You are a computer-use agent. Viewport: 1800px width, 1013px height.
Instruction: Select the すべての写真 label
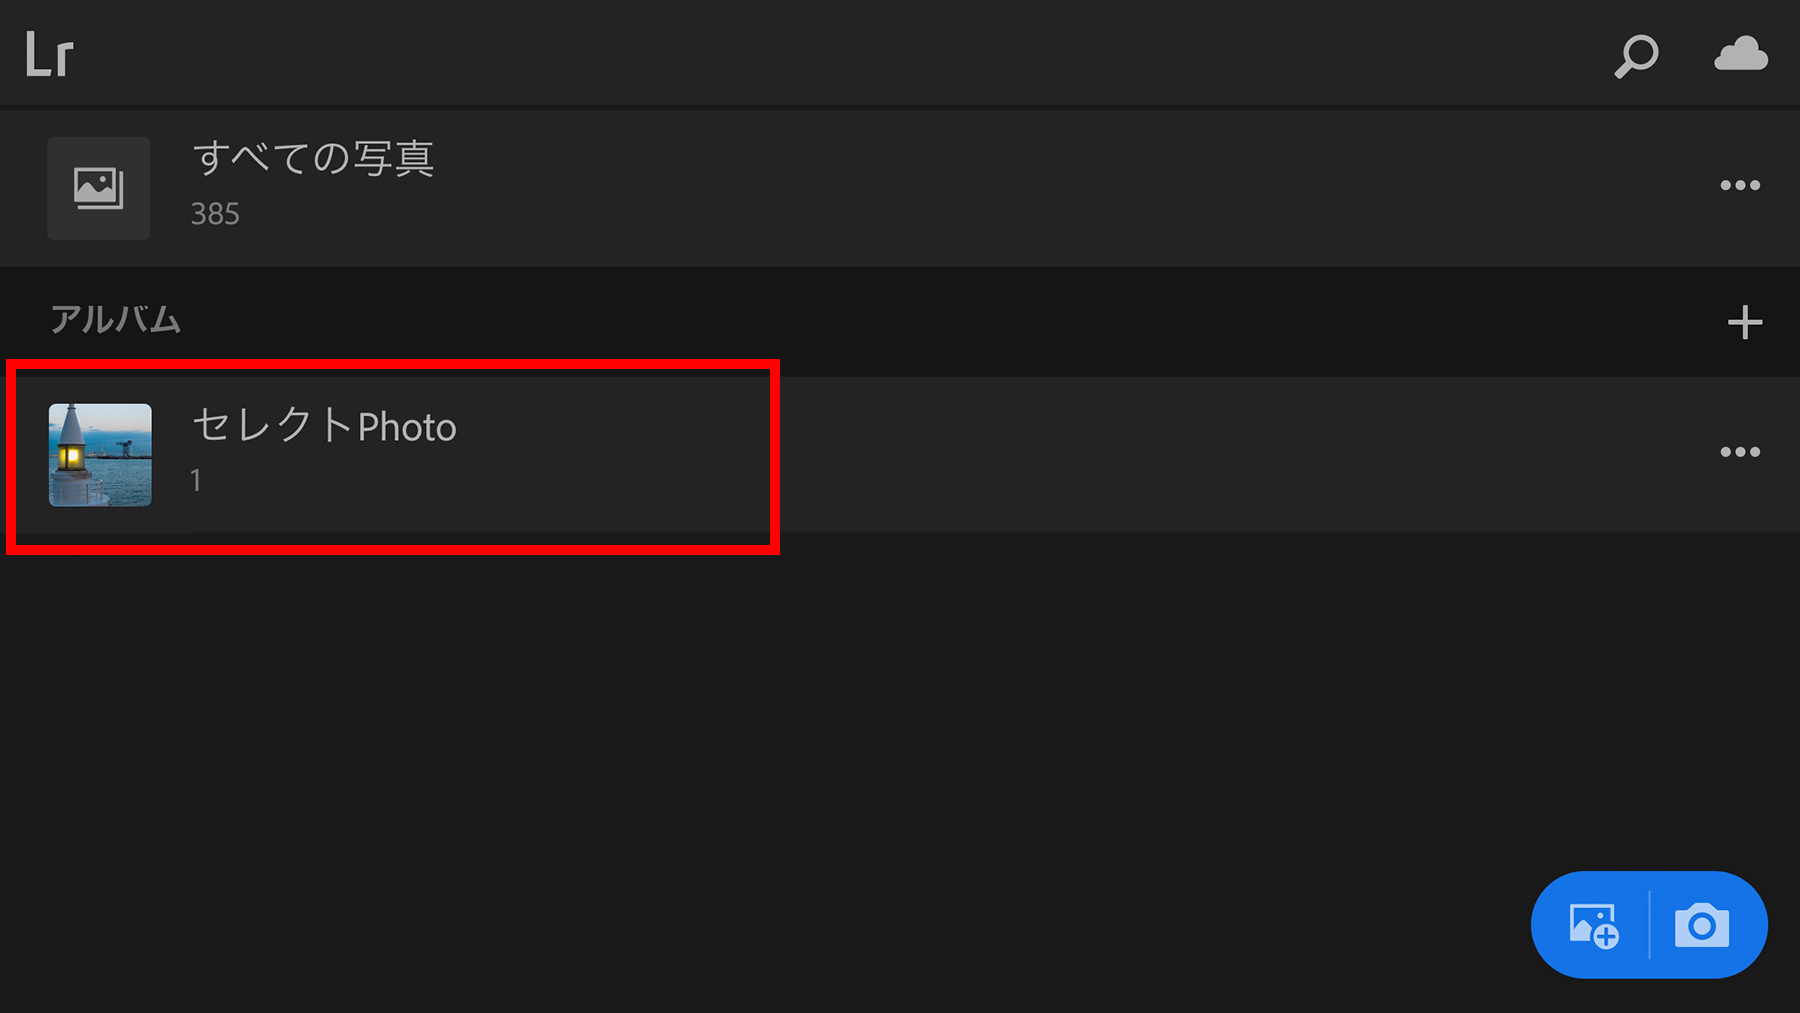coord(313,159)
